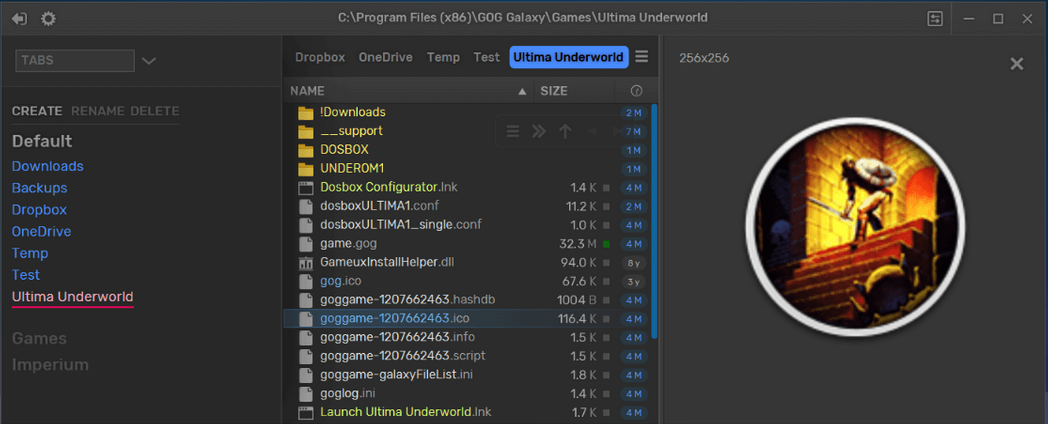Viewport: 1048px width, 424px height.
Task: Open Backups link in sidebar
Action: [x=39, y=188]
